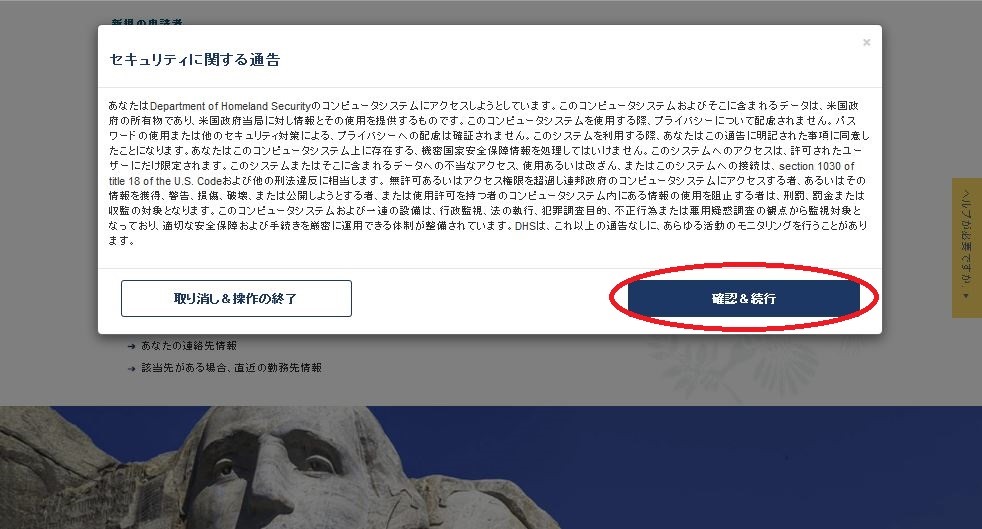
Task: Cancel via 取り消し＆操作の終了 button
Action: [x=236, y=298]
